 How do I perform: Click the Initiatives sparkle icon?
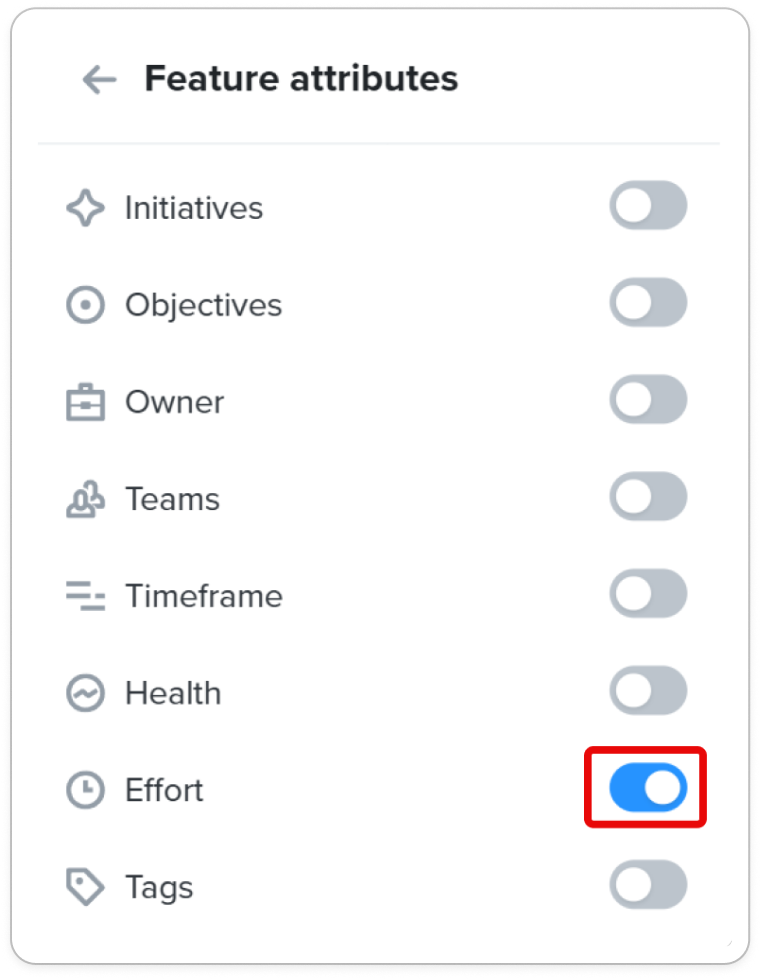[86, 207]
